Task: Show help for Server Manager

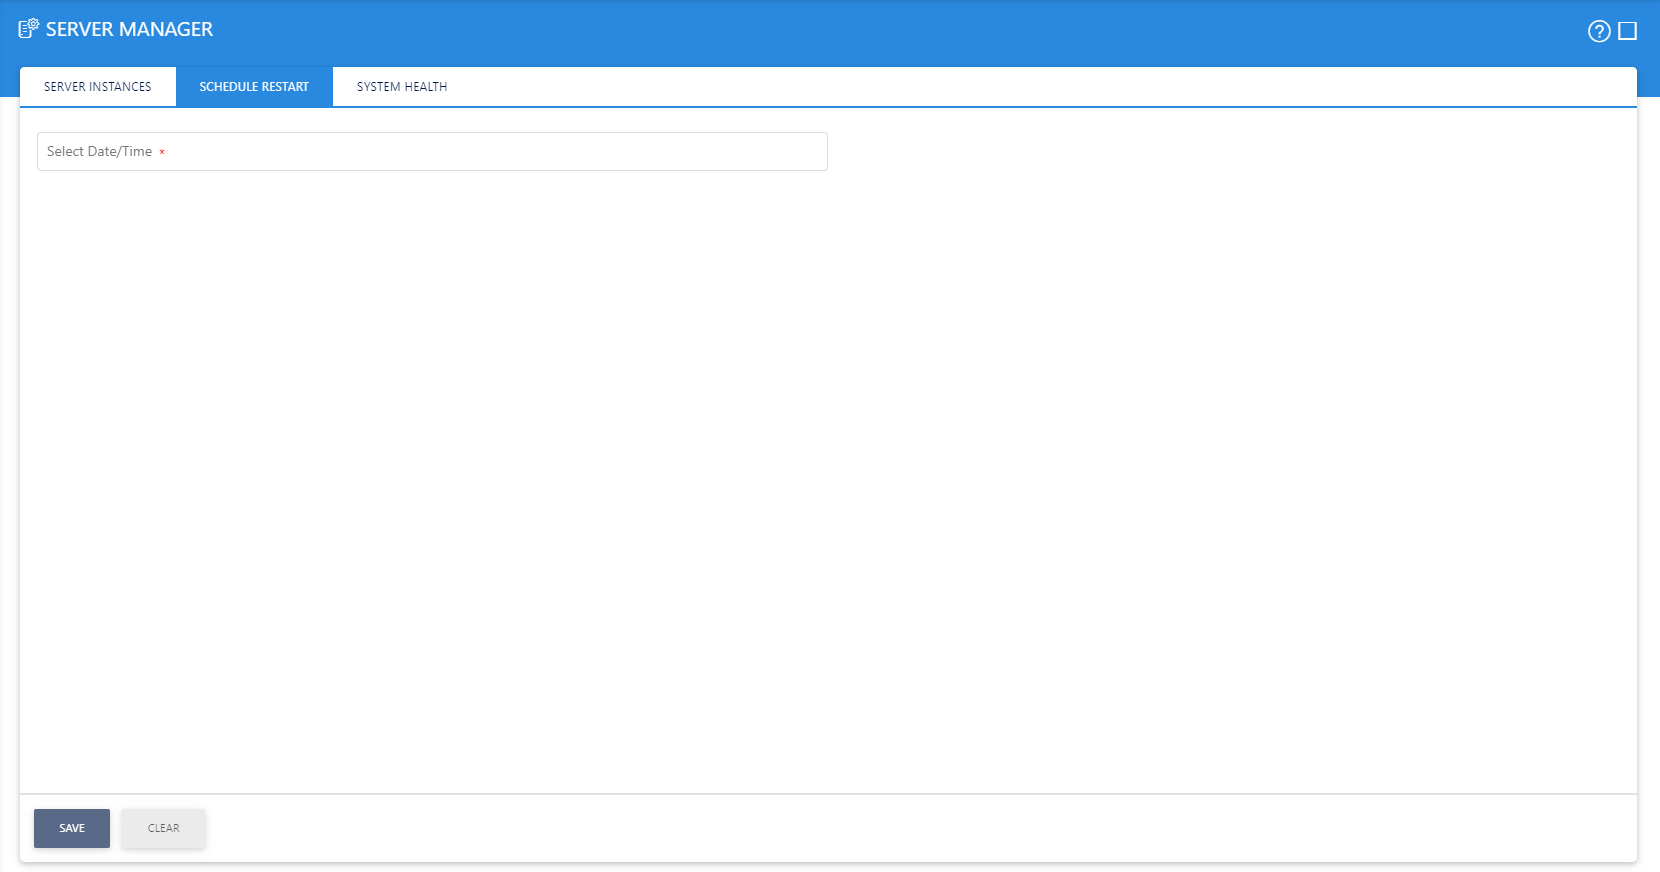Action: [x=1599, y=31]
